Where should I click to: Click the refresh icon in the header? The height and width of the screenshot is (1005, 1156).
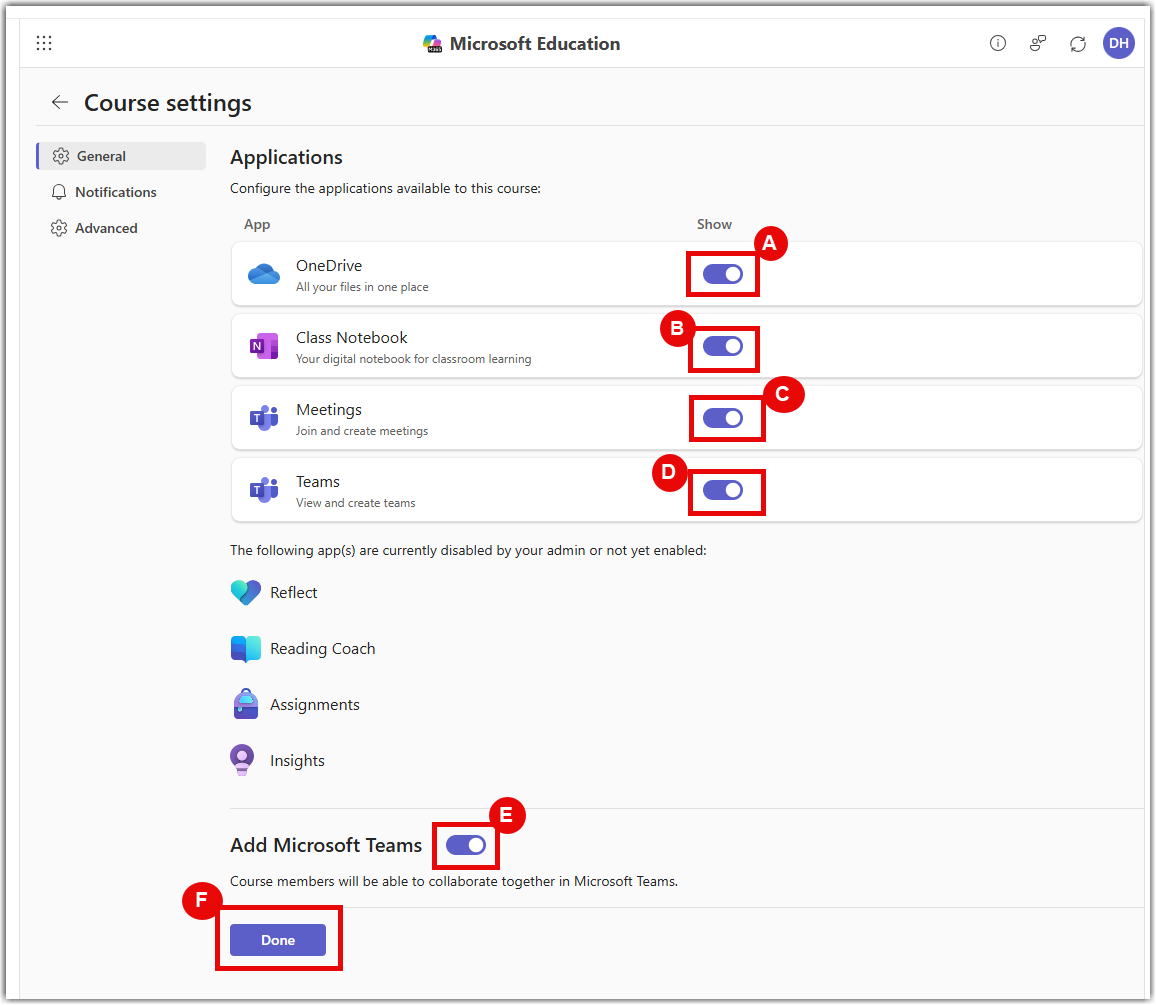tap(1077, 43)
